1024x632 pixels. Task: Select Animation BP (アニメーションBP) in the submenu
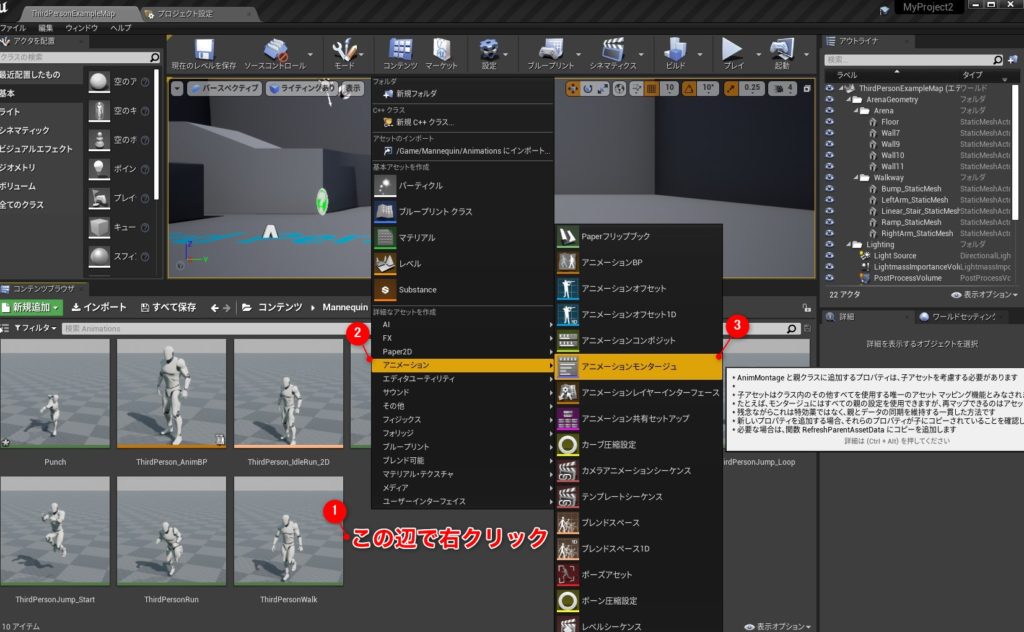pos(639,262)
